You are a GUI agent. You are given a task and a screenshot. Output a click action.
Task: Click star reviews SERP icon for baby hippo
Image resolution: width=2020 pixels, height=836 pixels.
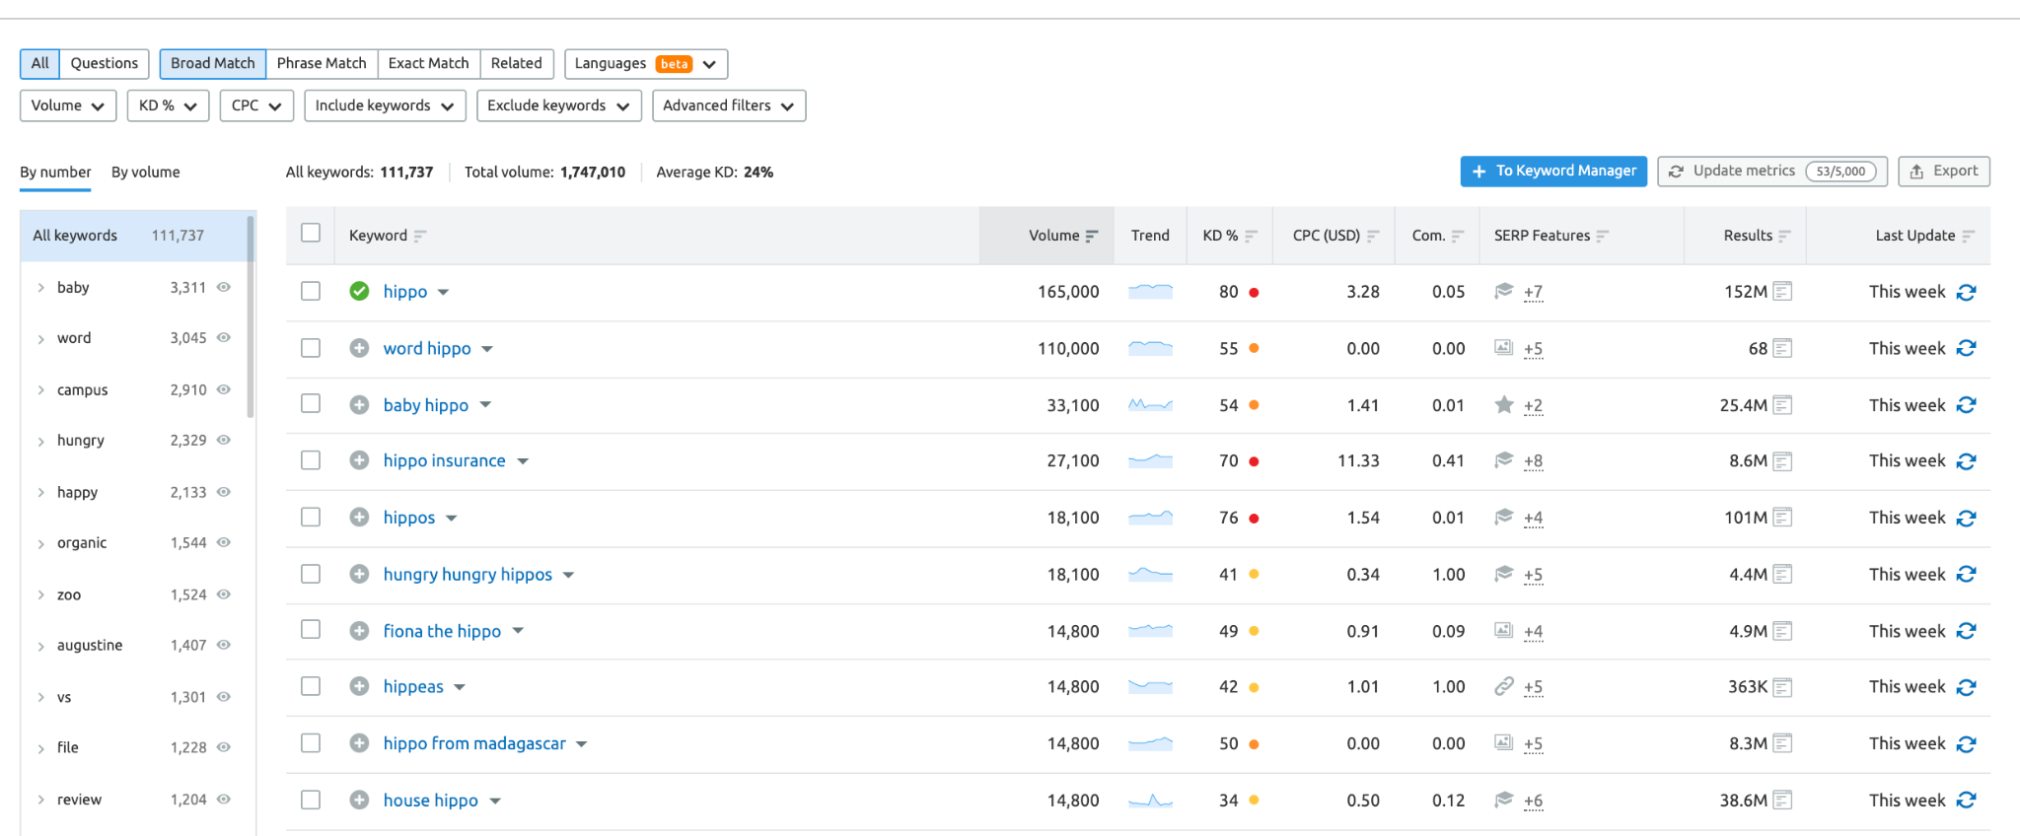1503,405
